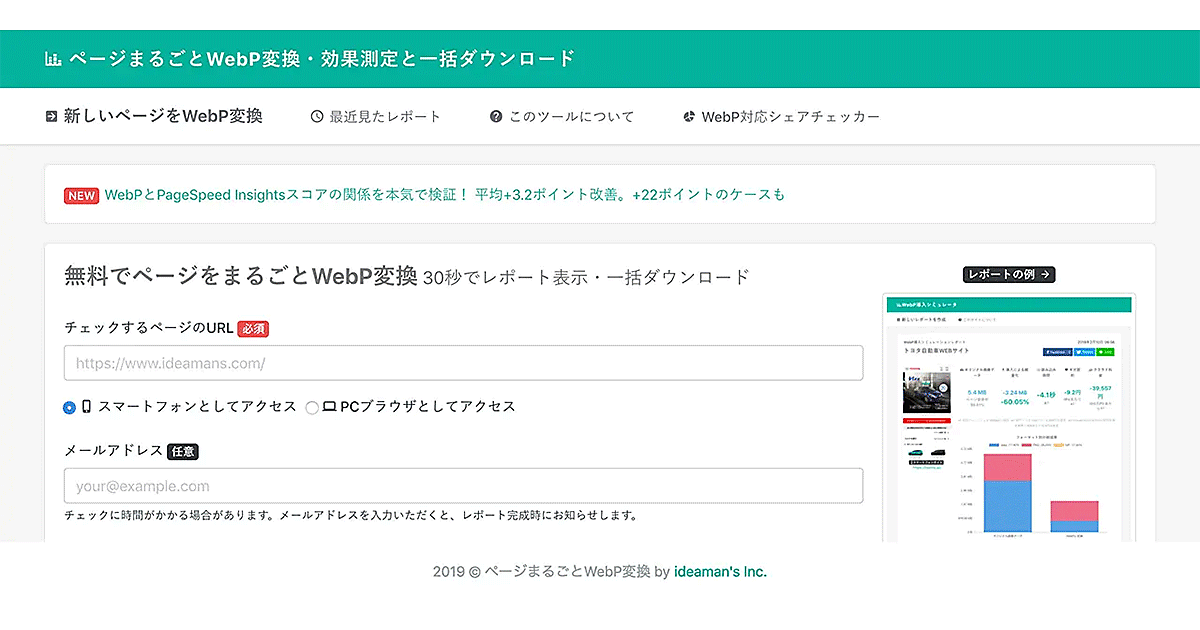Select the PCブラウザとしてアクセス radio button

click(x=312, y=408)
